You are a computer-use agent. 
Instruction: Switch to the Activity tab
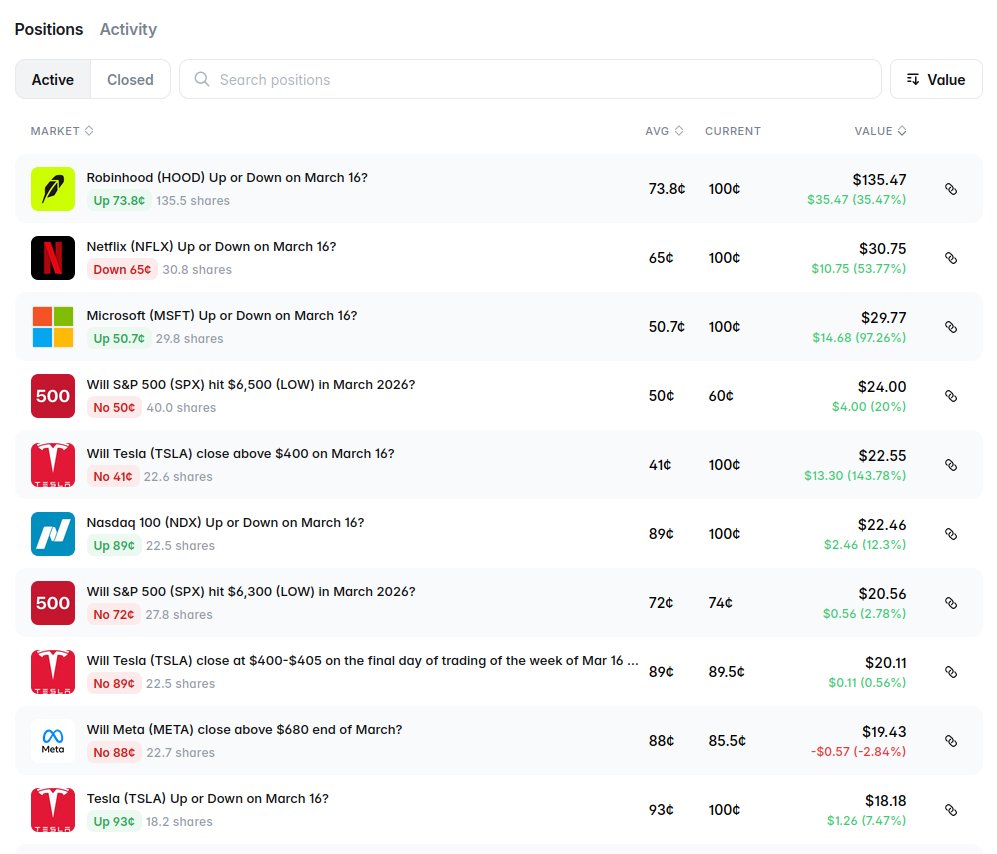[x=128, y=29]
